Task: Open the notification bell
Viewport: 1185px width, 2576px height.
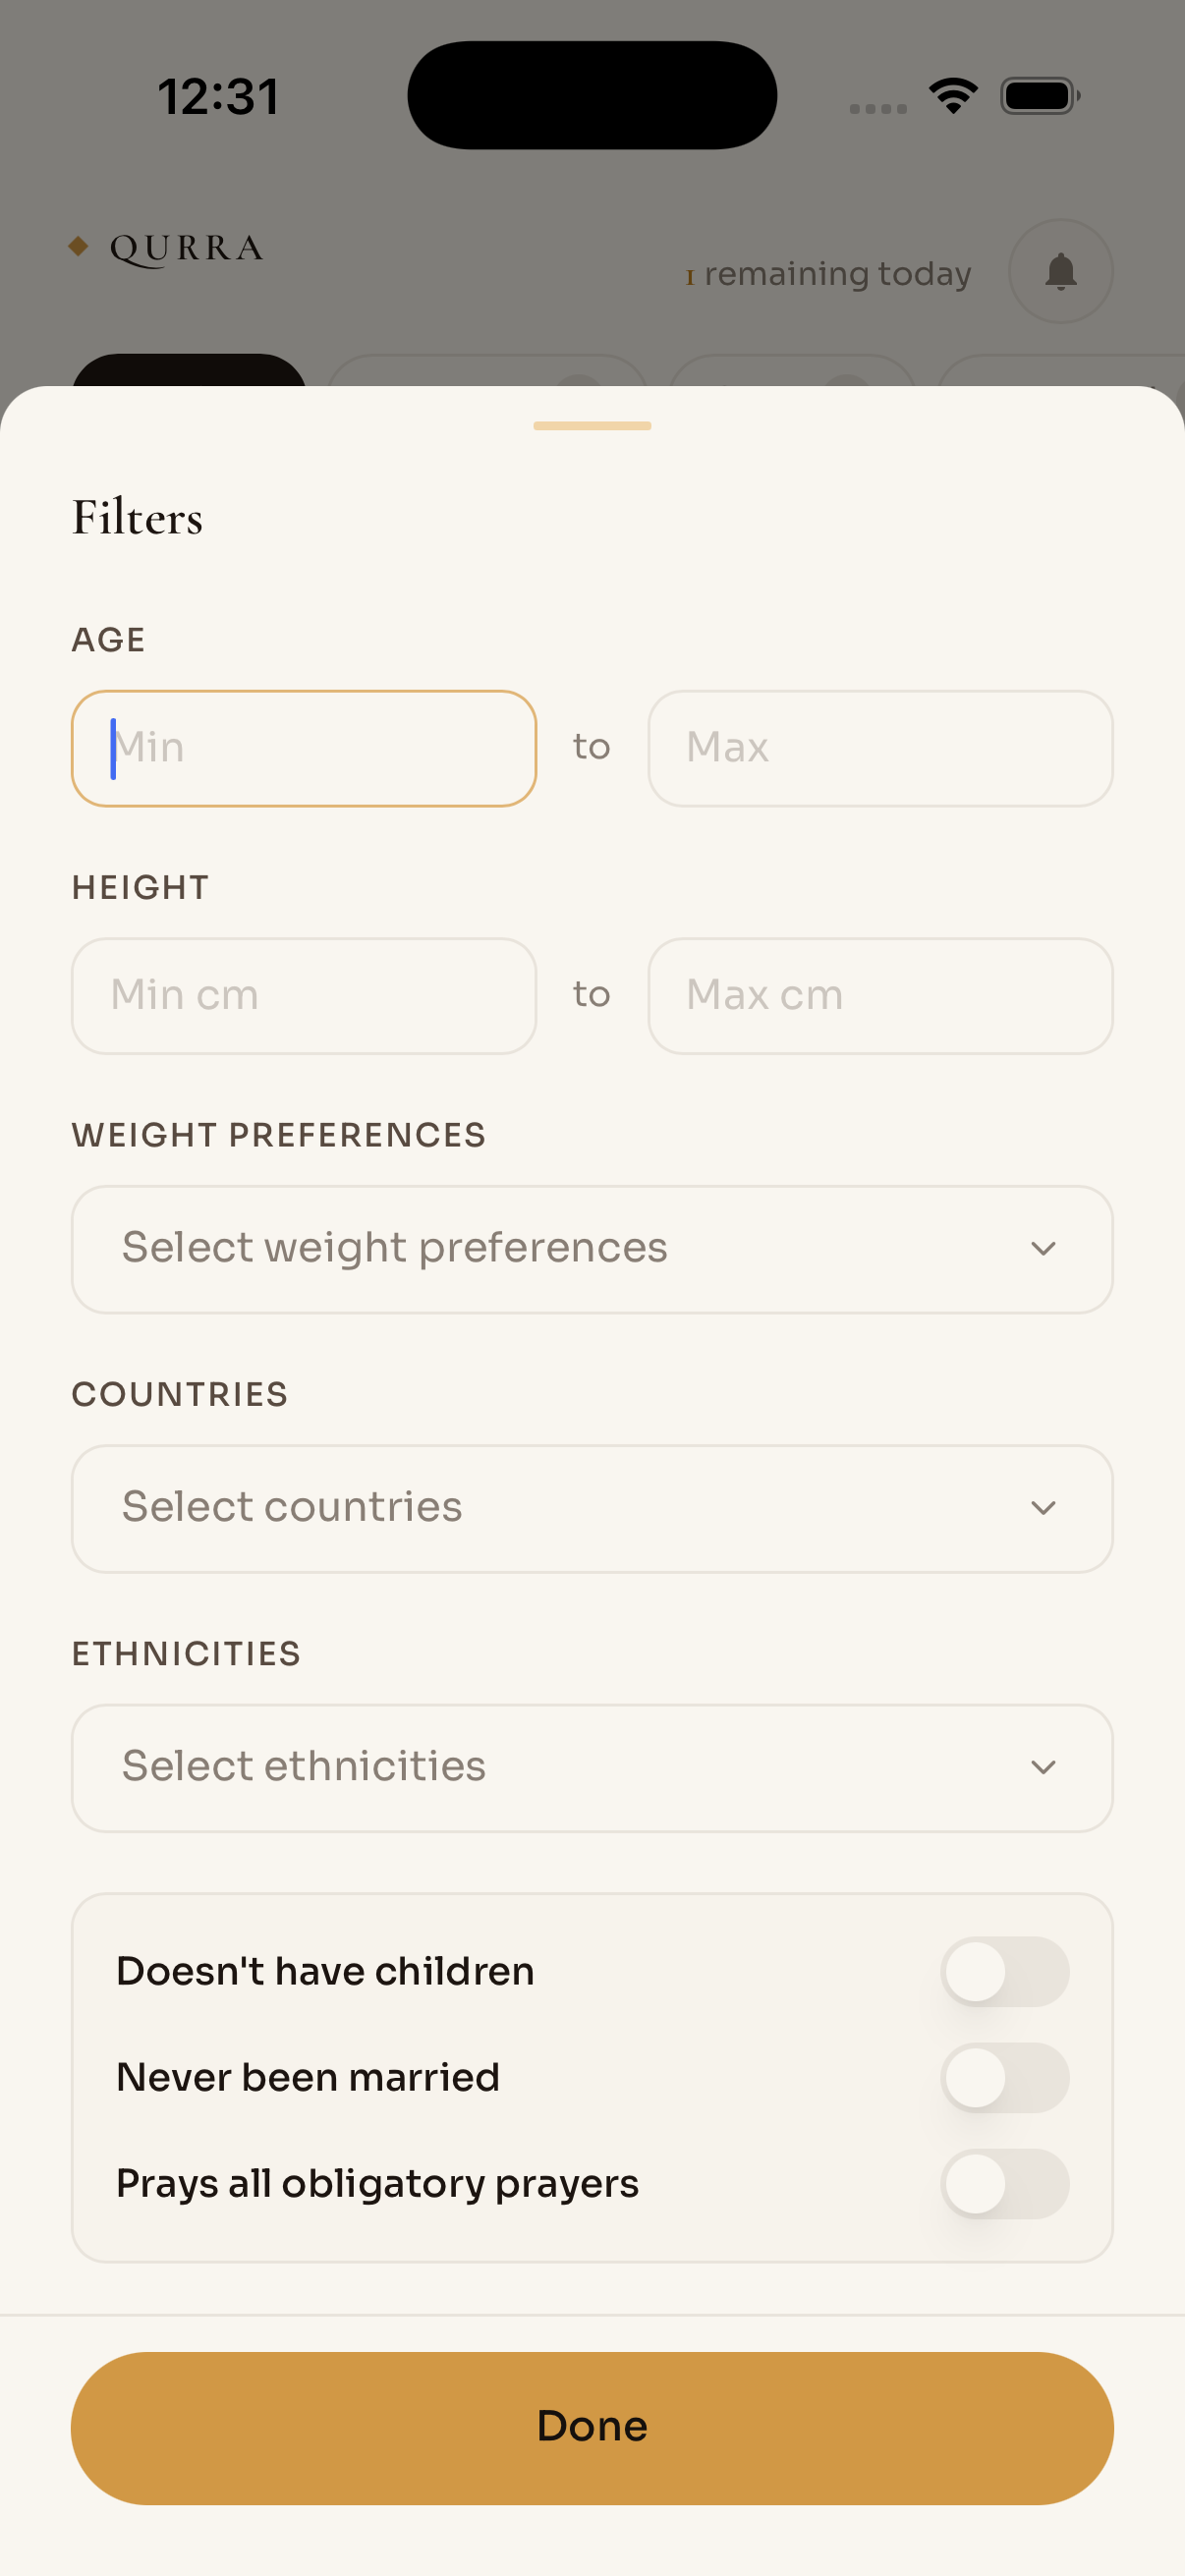Action: tap(1060, 272)
